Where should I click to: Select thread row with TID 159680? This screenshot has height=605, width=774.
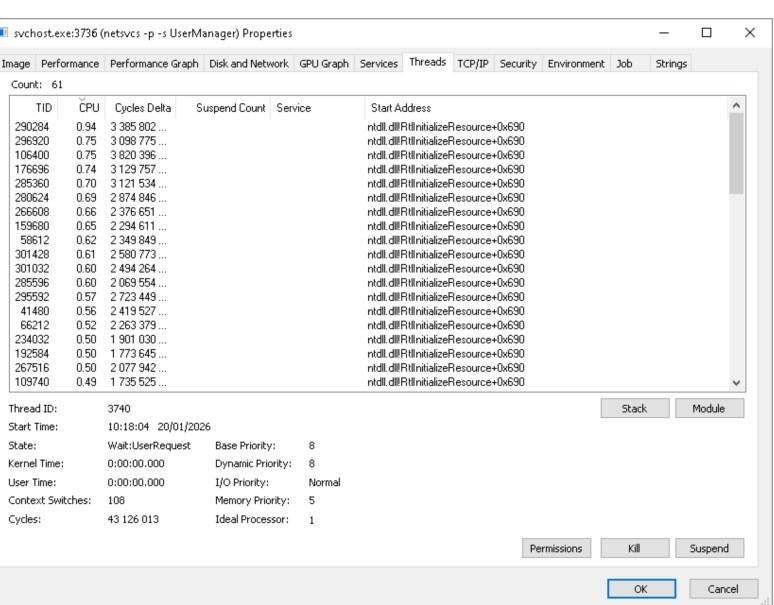[x=368, y=226]
